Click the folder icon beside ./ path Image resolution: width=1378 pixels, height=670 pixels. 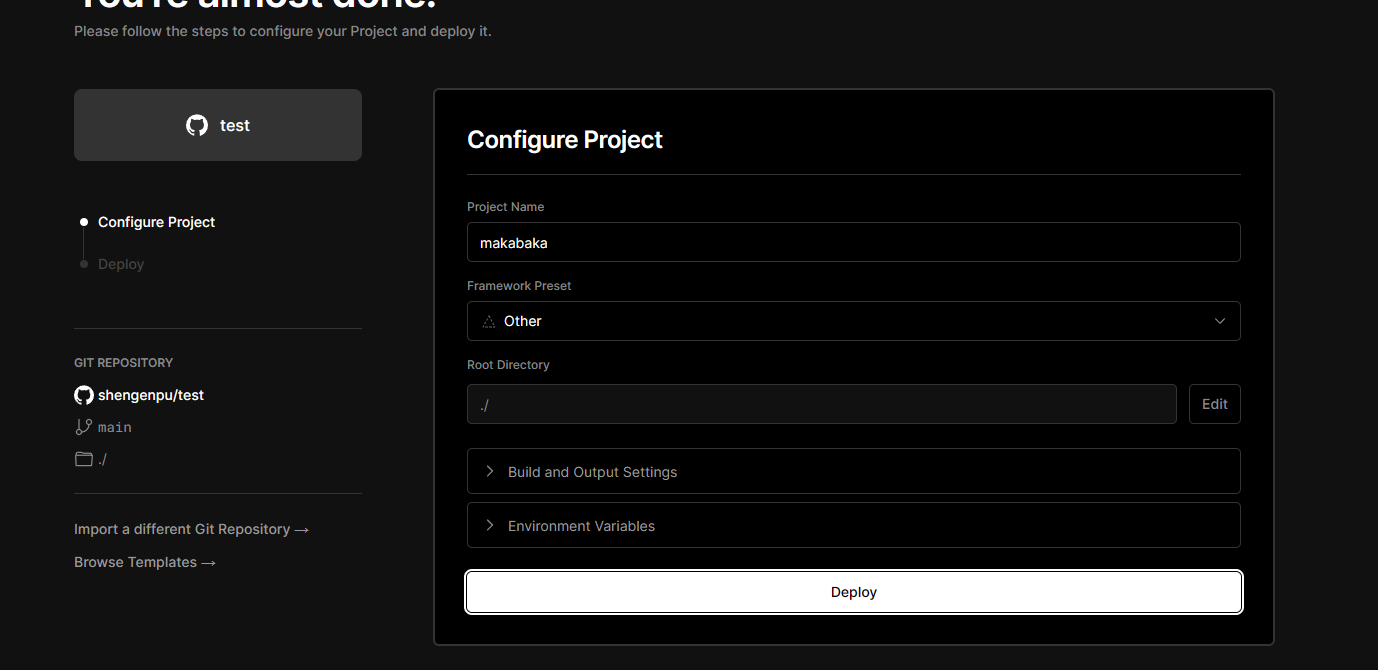click(x=84, y=459)
